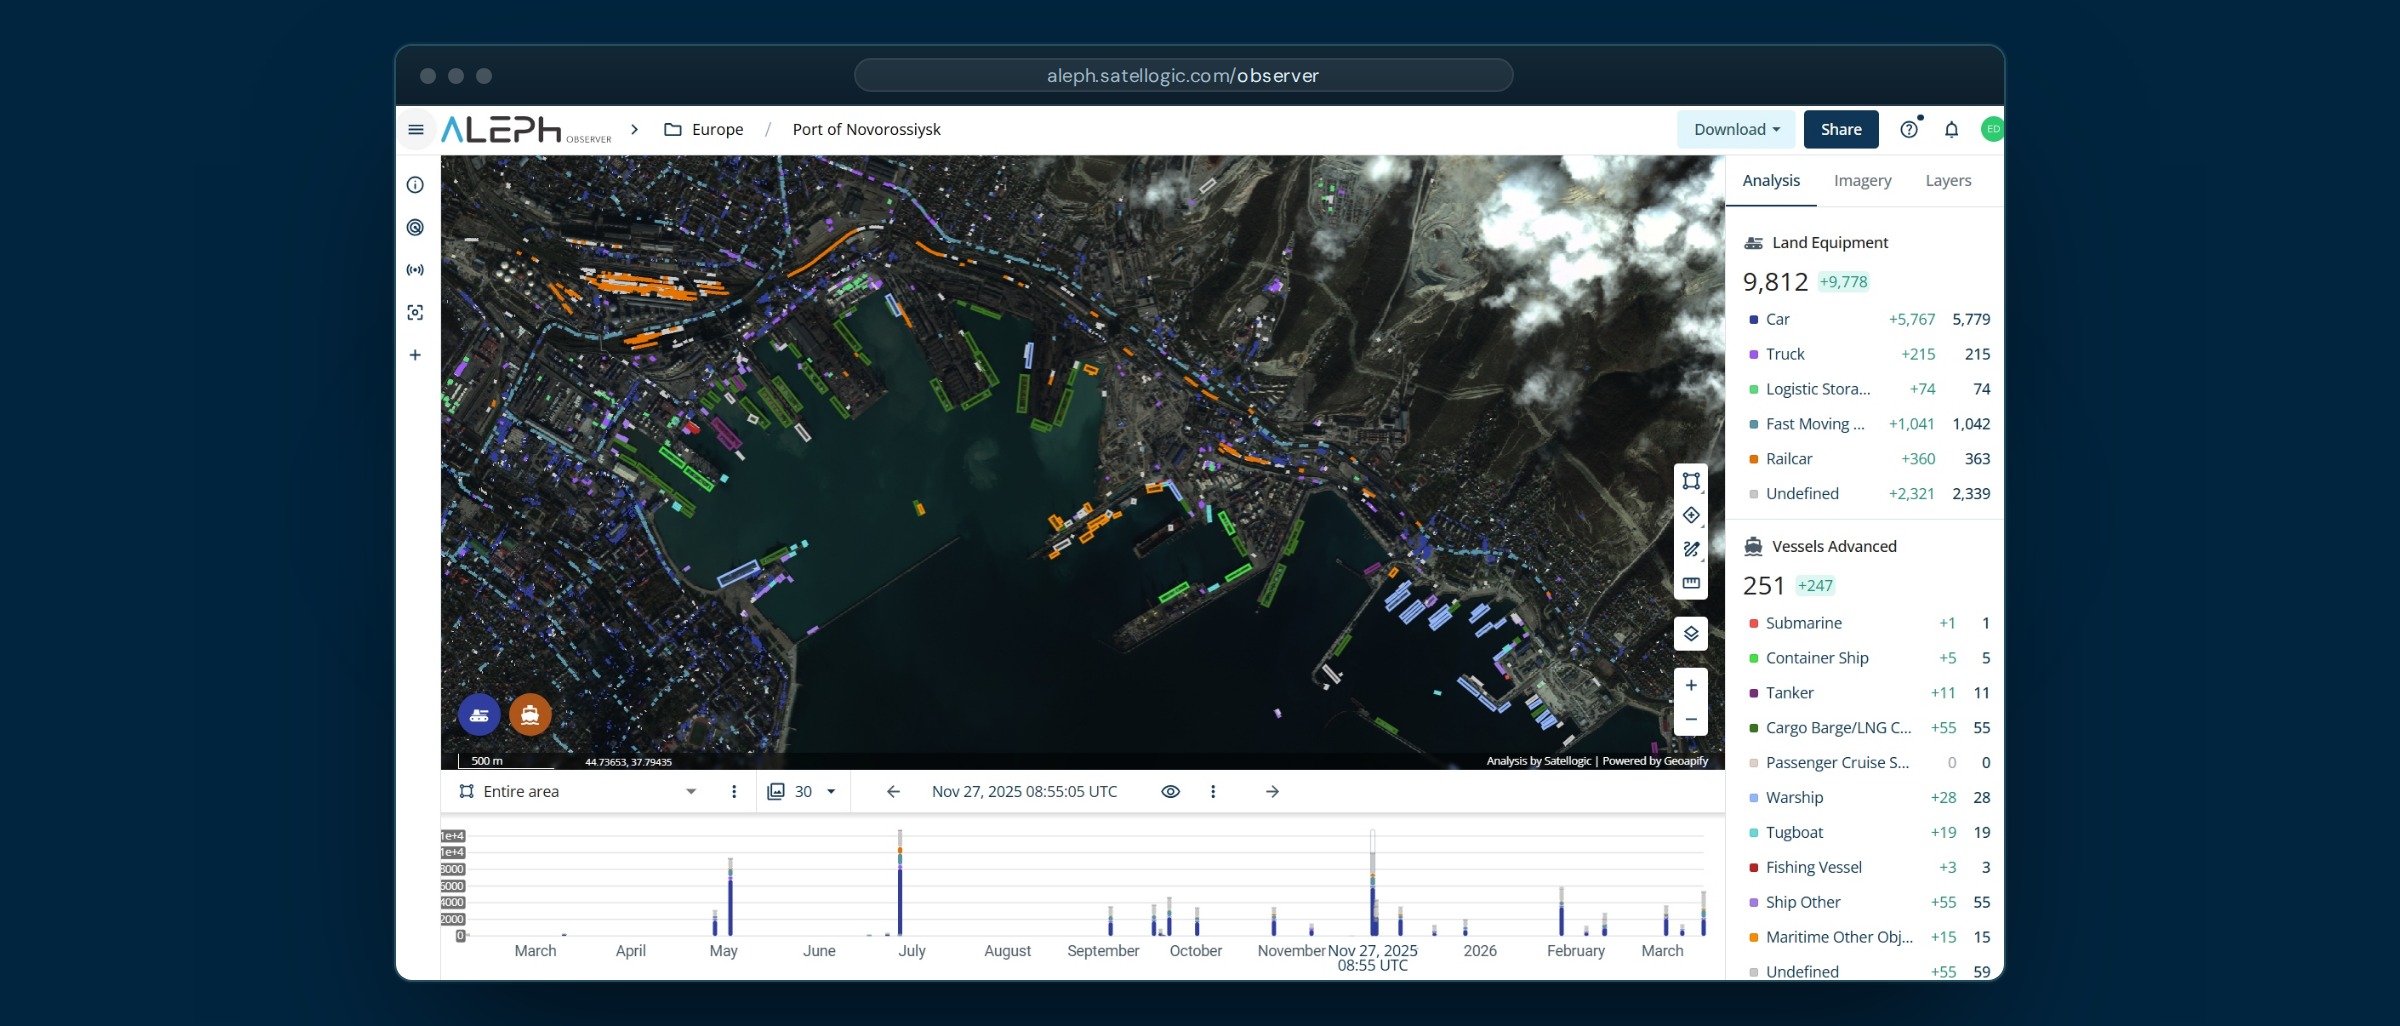Open the Entire area dropdown
The height and width of the screenshot is (1026, 2400).
click(x=578, y=791)
